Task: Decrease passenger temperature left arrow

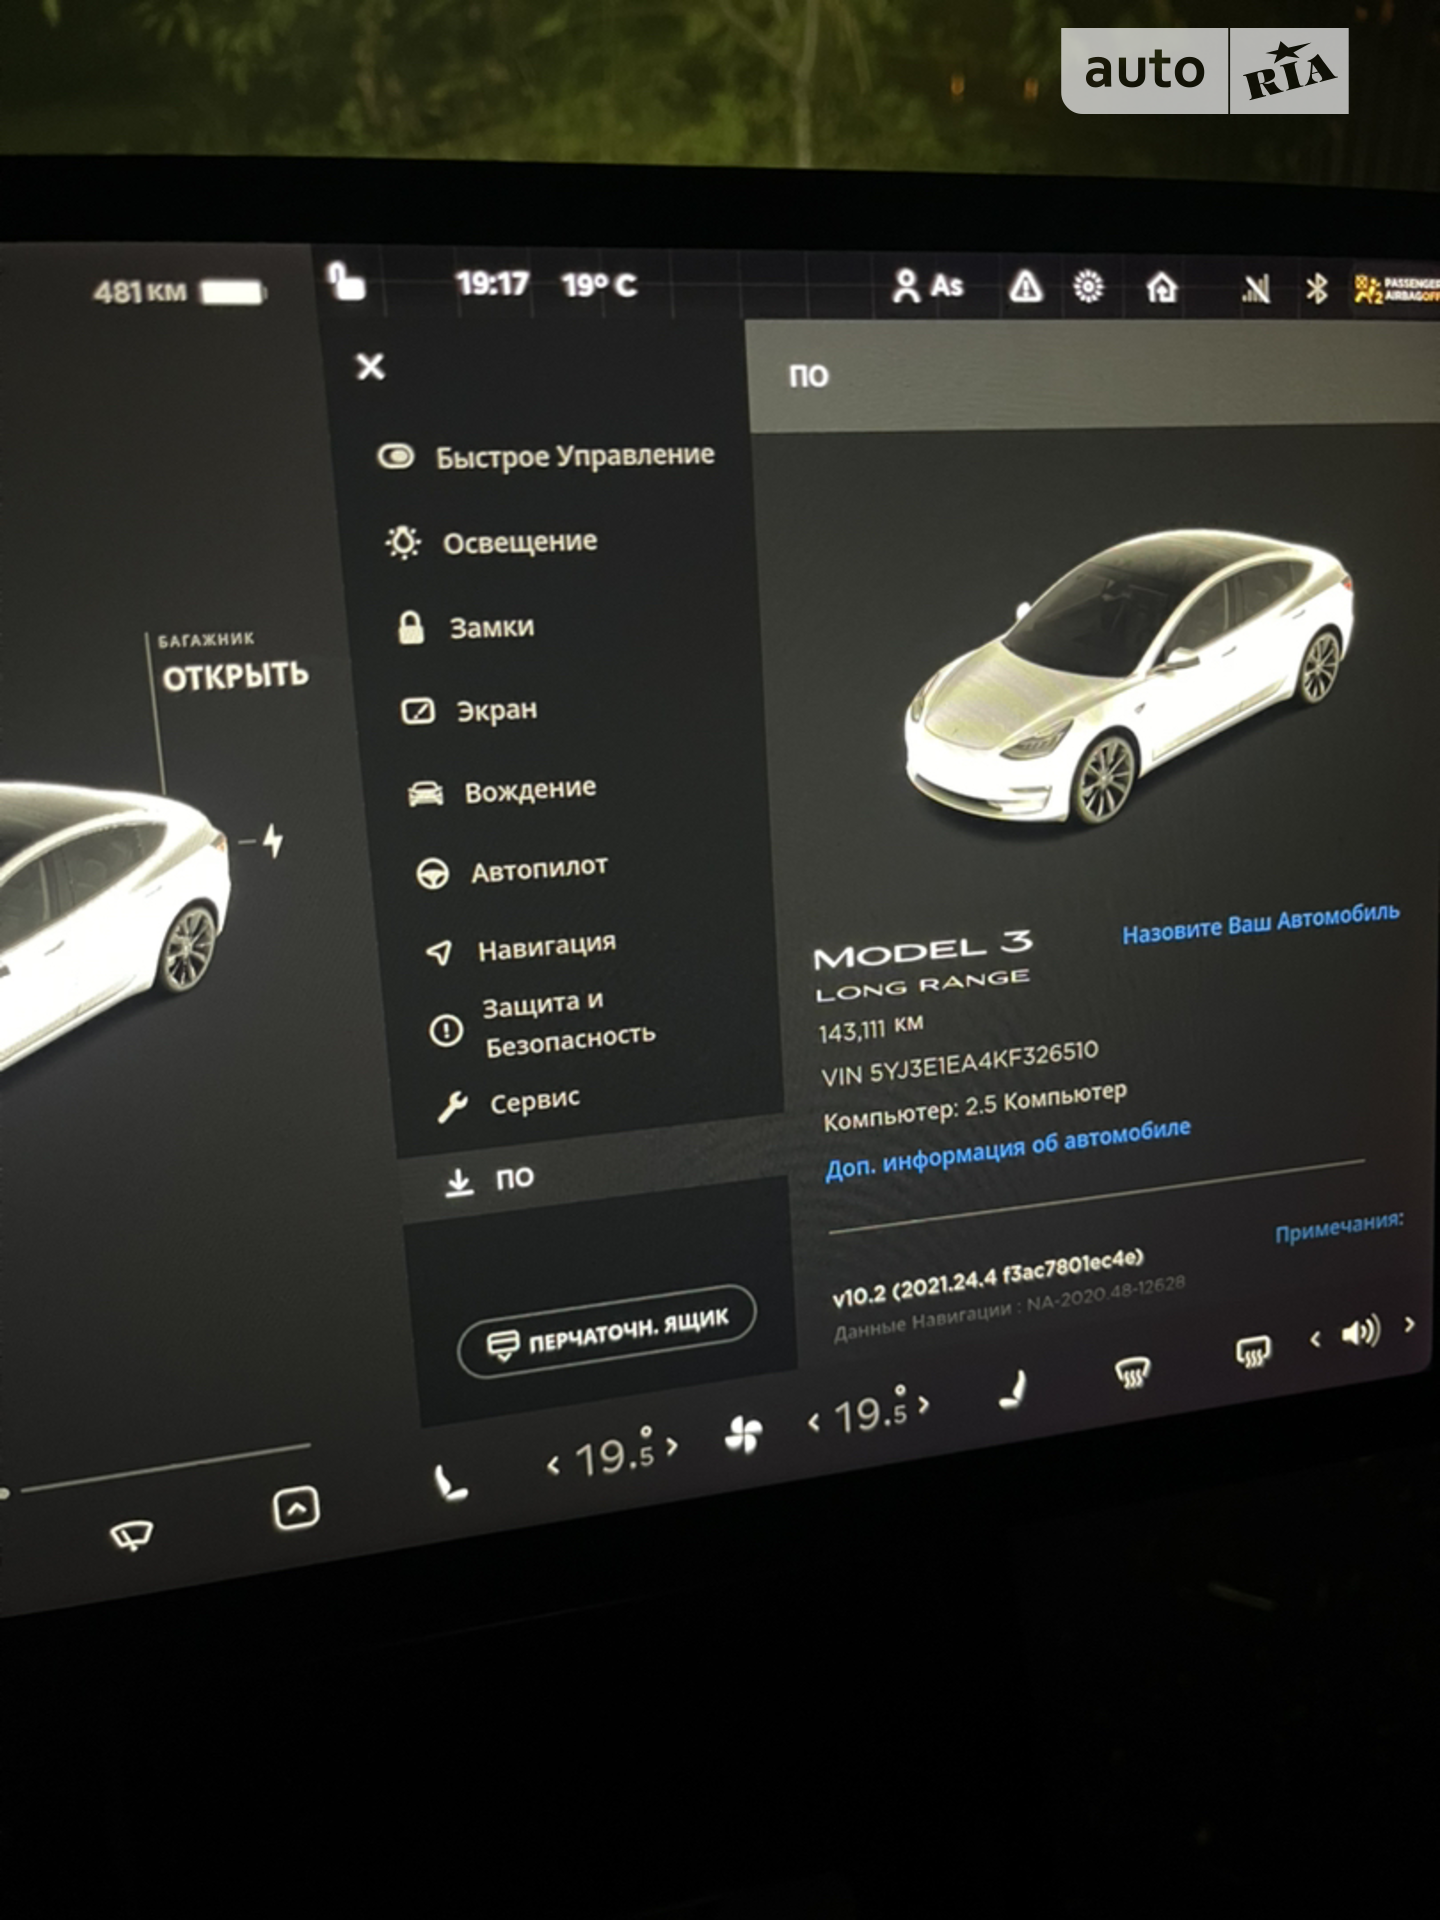Action: (x=815, y=1421)
